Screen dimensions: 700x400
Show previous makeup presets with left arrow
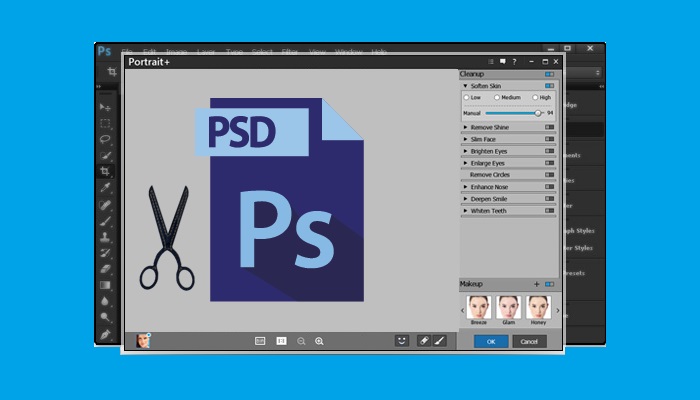462,310
